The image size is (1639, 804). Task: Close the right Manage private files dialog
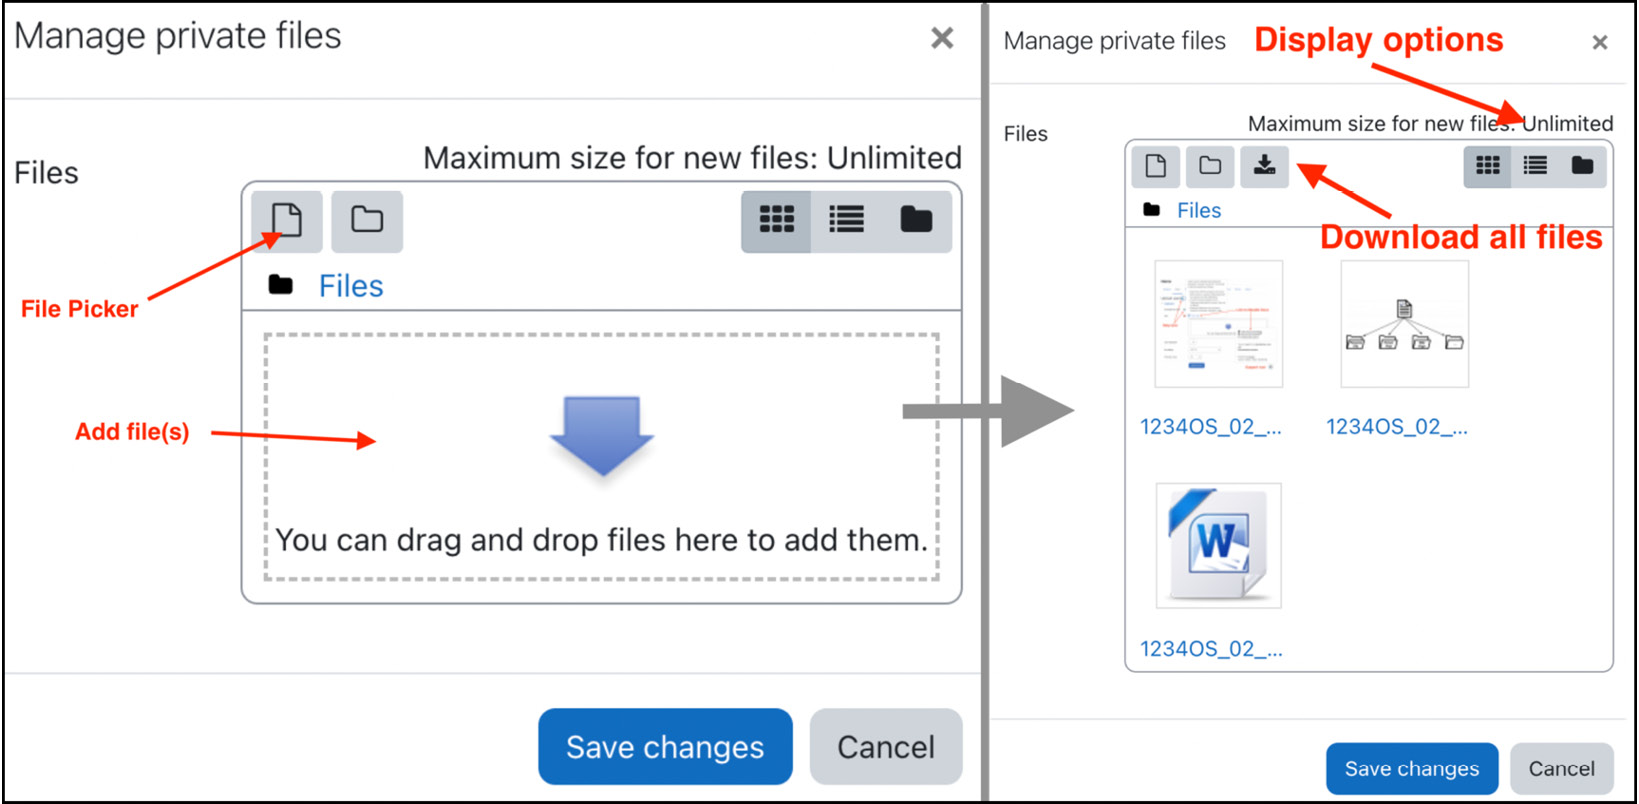click(1599, 42)
